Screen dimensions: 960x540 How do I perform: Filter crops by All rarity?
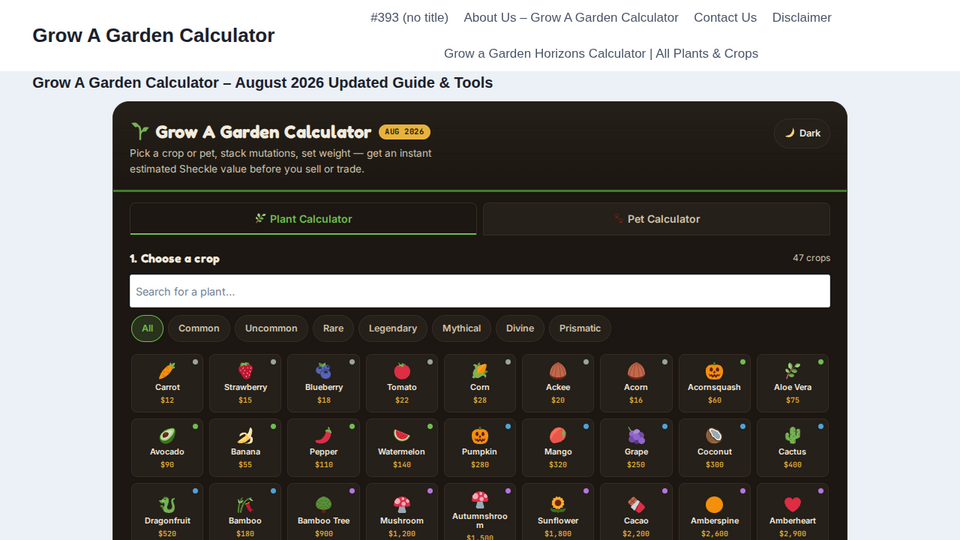(x=148, y=328)
